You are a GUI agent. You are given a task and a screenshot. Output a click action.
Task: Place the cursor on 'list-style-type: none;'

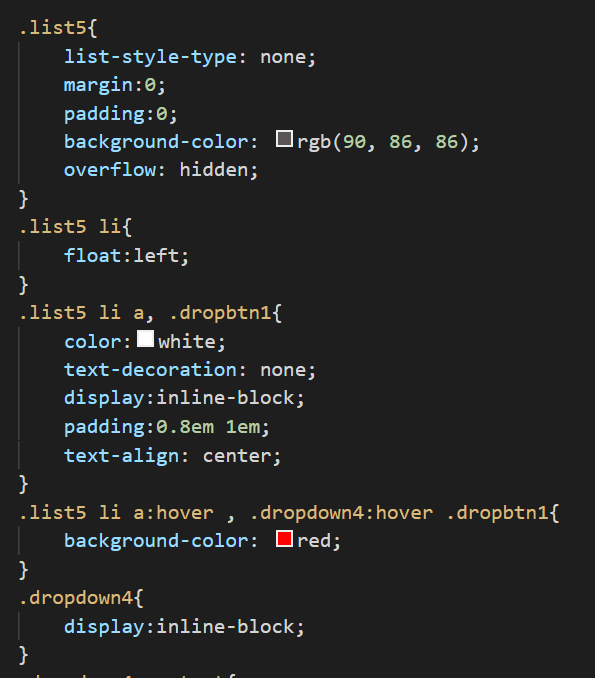point(190,57)
